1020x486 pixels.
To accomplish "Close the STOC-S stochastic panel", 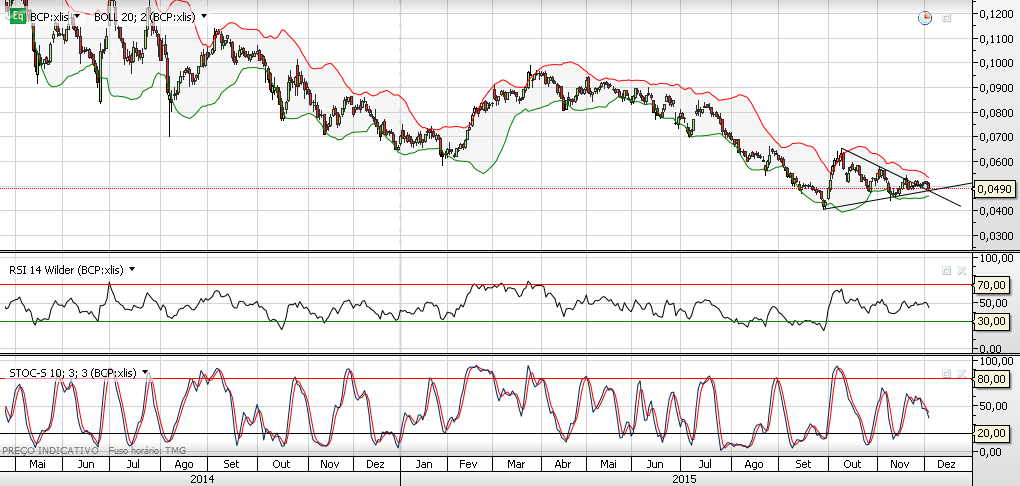I will pyautogui.click(x=961, y=372).
